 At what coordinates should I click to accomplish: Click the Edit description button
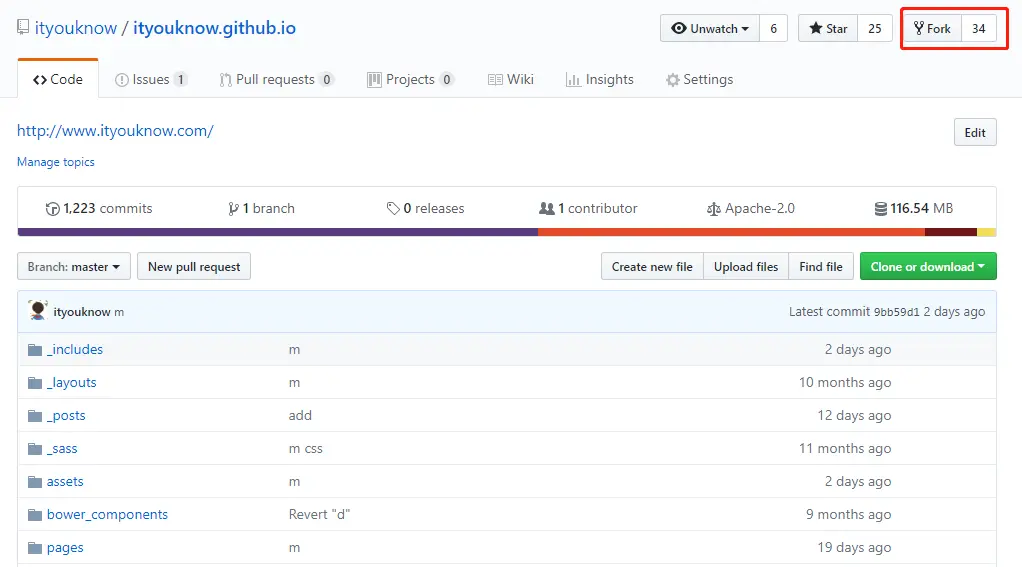(975, 132)
